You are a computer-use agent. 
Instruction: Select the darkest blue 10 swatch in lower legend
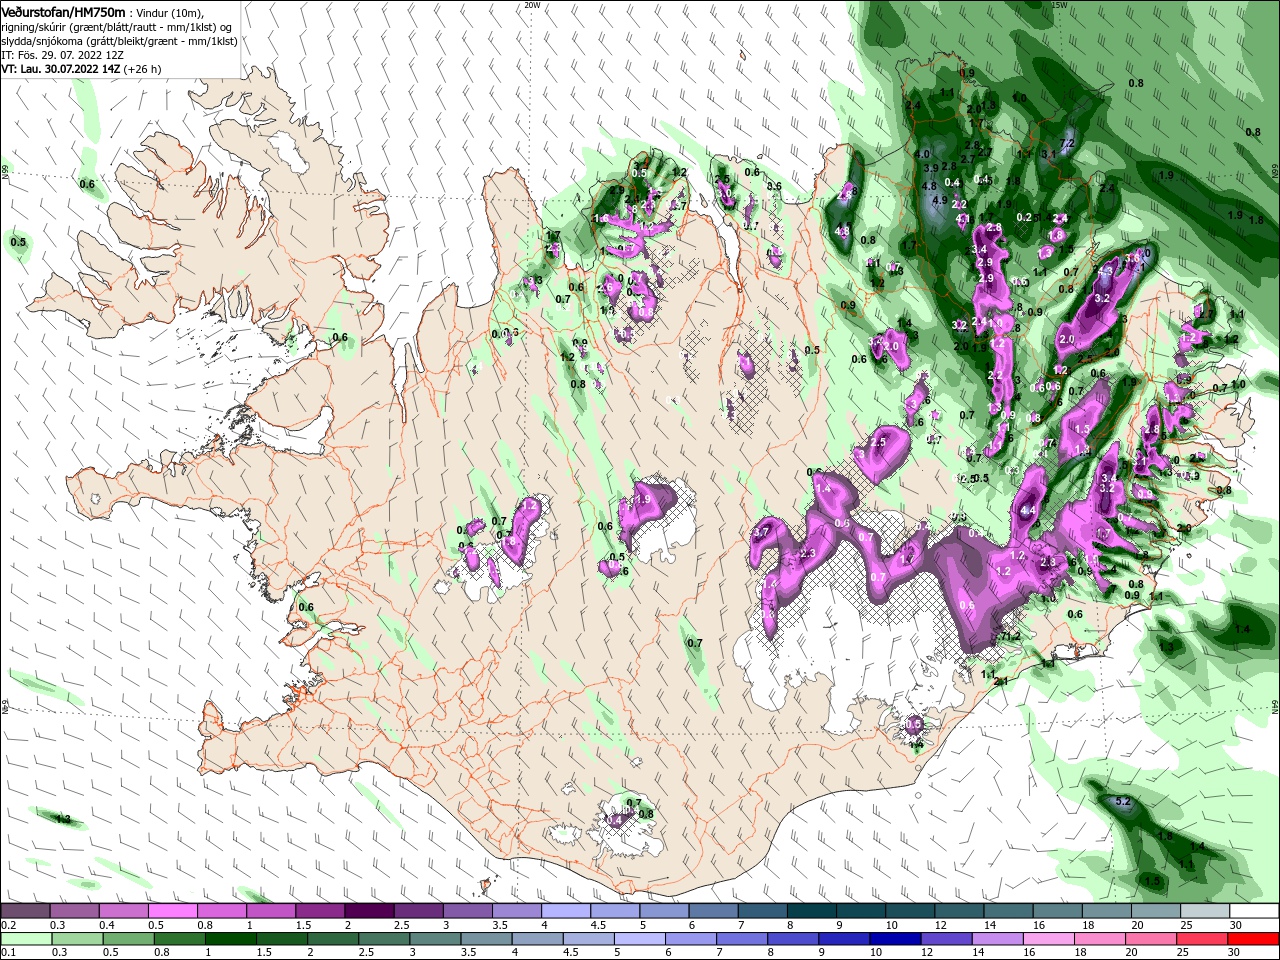point(894,939)
